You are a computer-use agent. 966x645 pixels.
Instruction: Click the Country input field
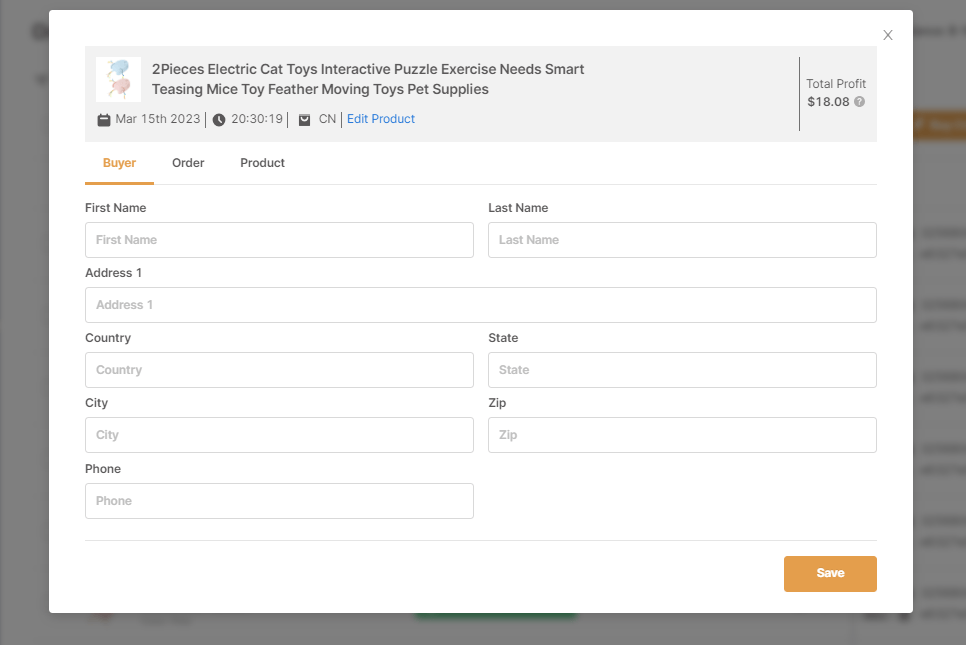point(279,370)
